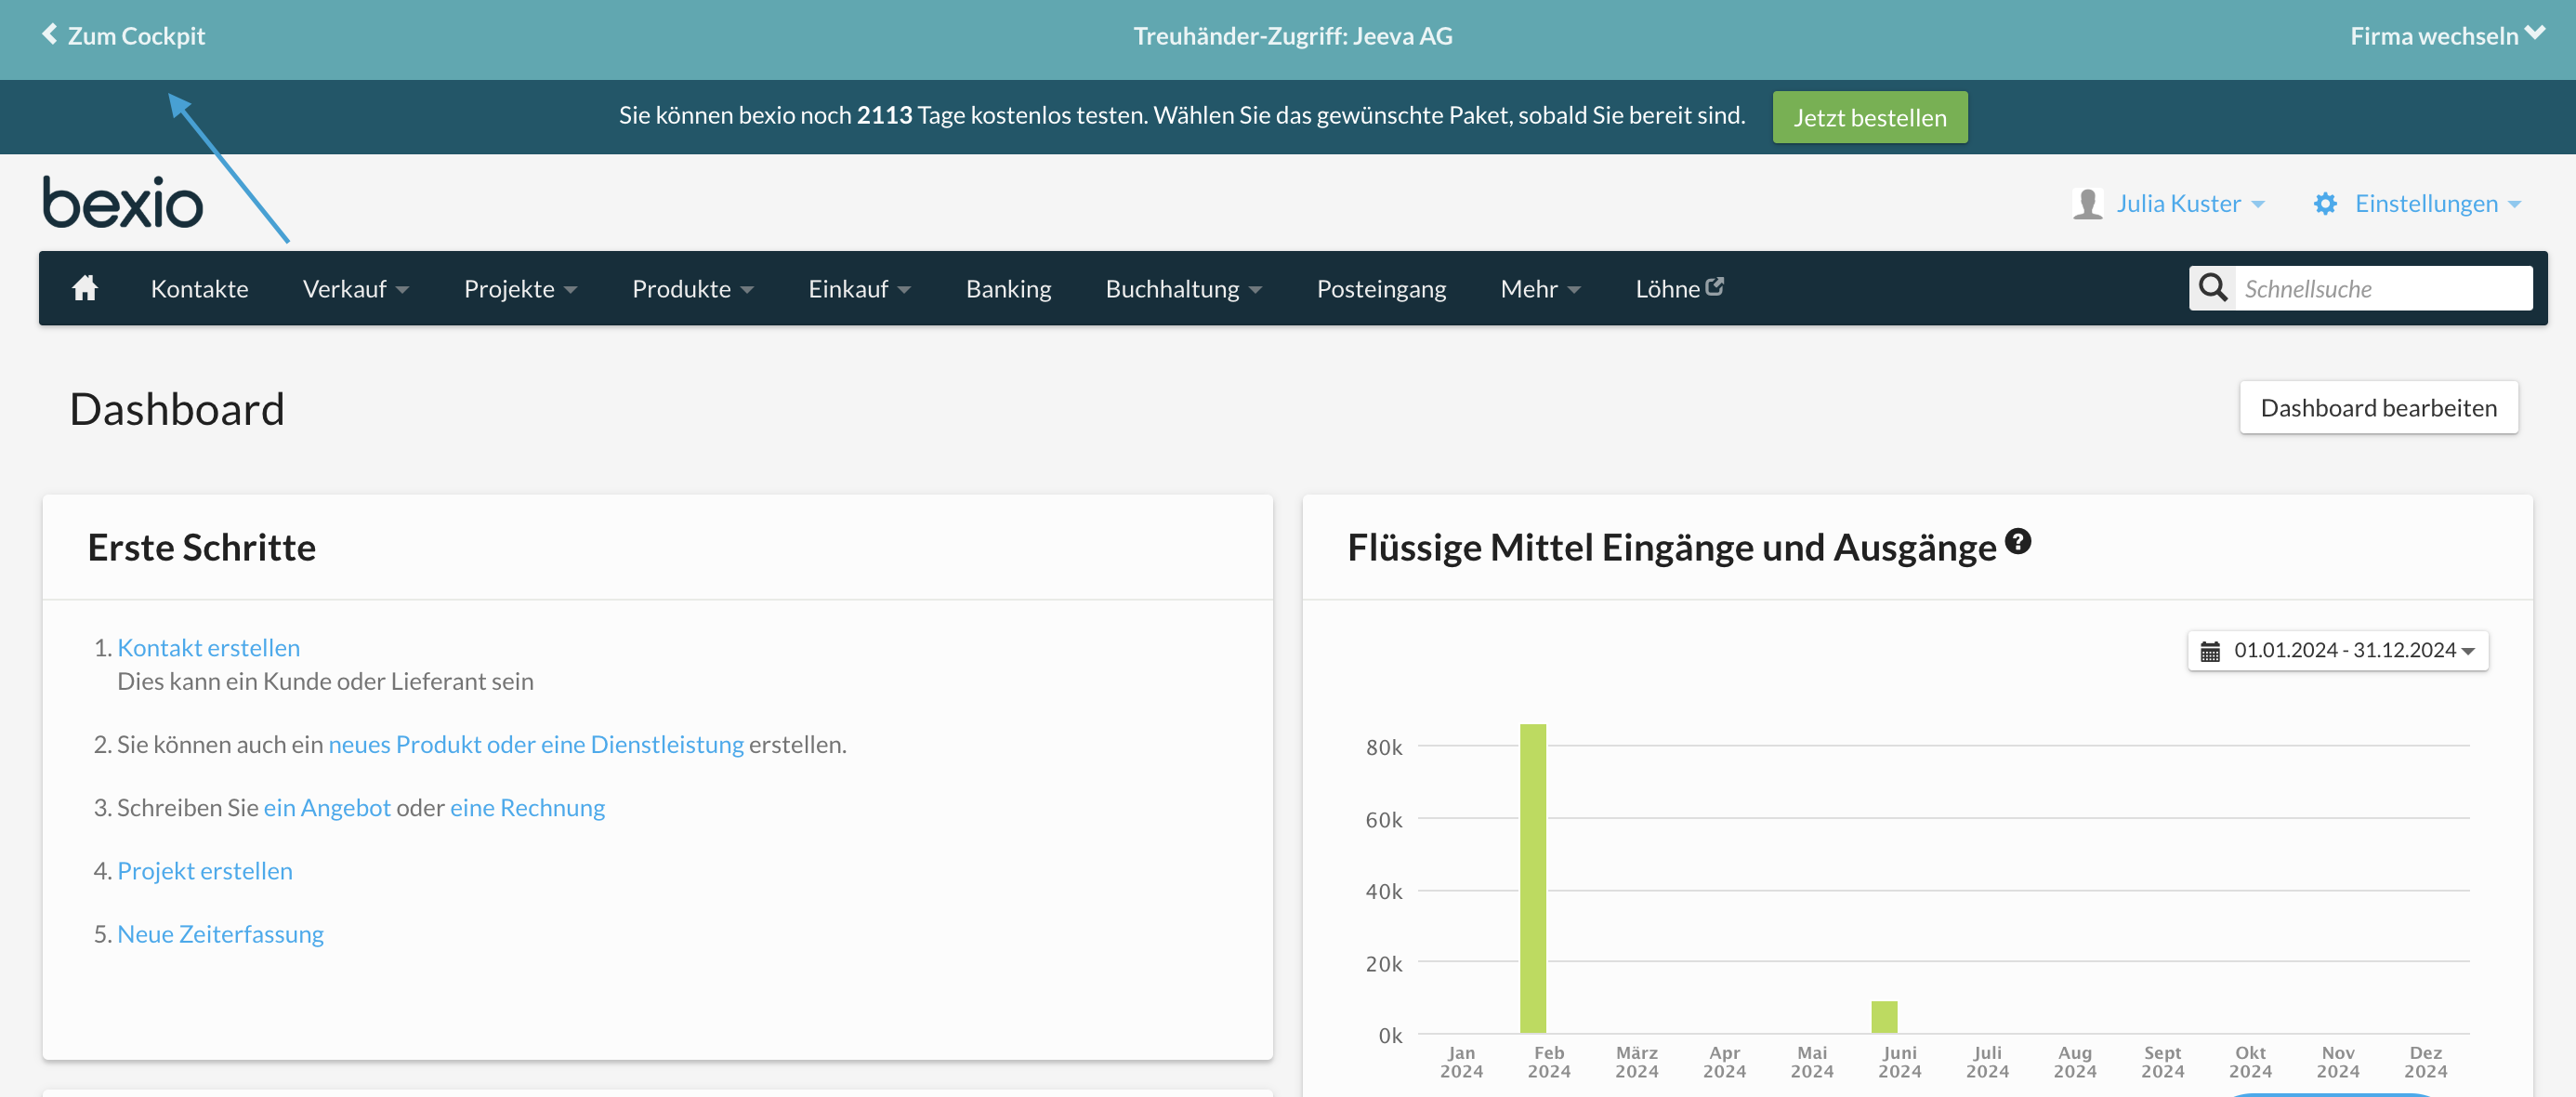The height and width of the screenshot is (1097, 2576).
Task: Click the Jetzt bestellen button
Action: point(1869,118)
